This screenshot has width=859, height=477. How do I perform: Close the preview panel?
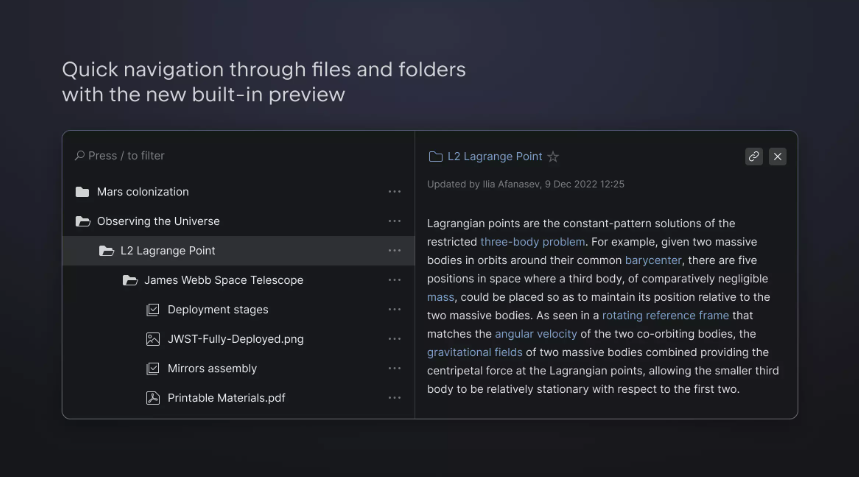tap(778, 156)
